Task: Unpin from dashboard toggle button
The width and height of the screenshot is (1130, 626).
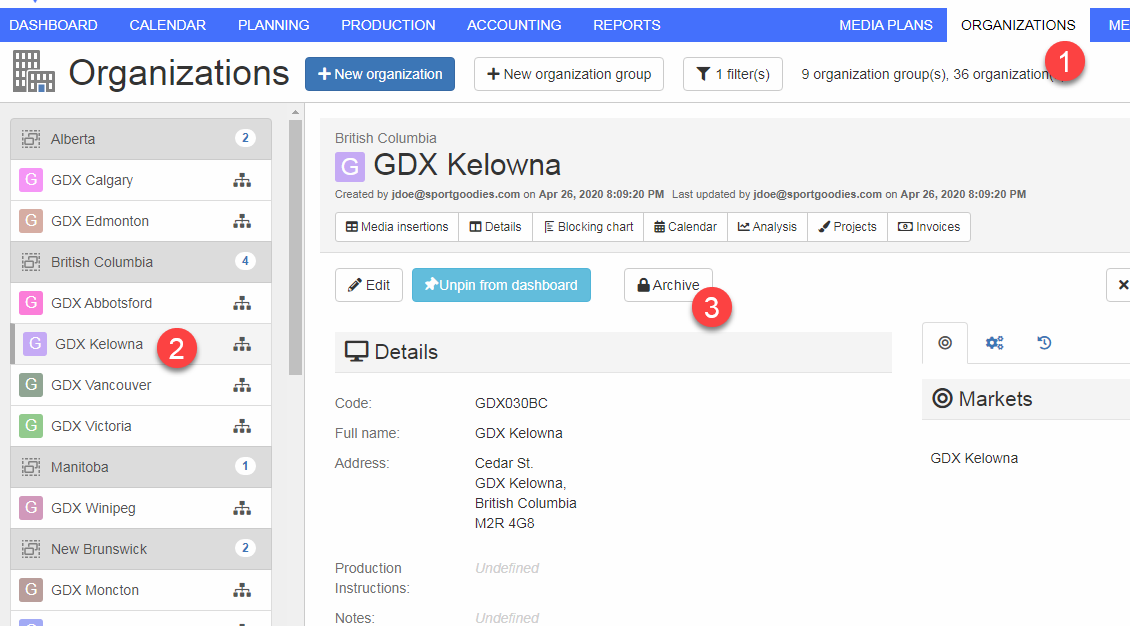Action: tap(501, 285)
